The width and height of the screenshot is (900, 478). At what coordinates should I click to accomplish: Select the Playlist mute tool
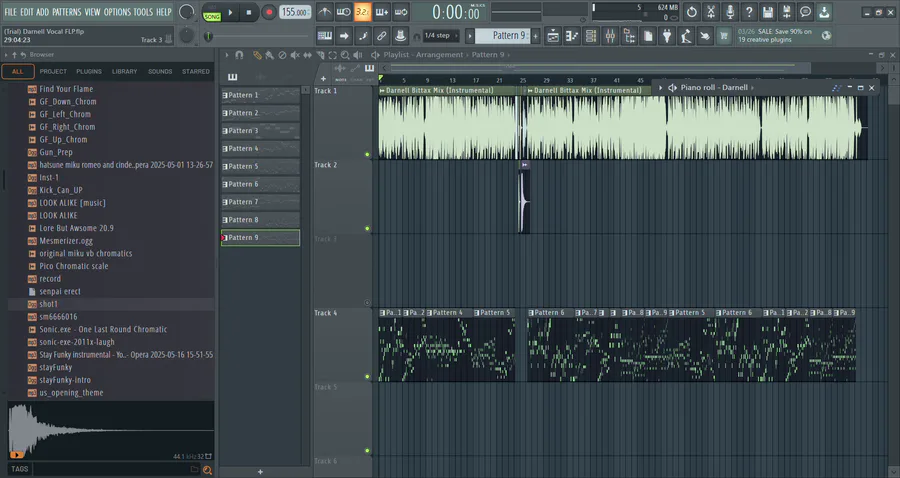pos(294,55)
